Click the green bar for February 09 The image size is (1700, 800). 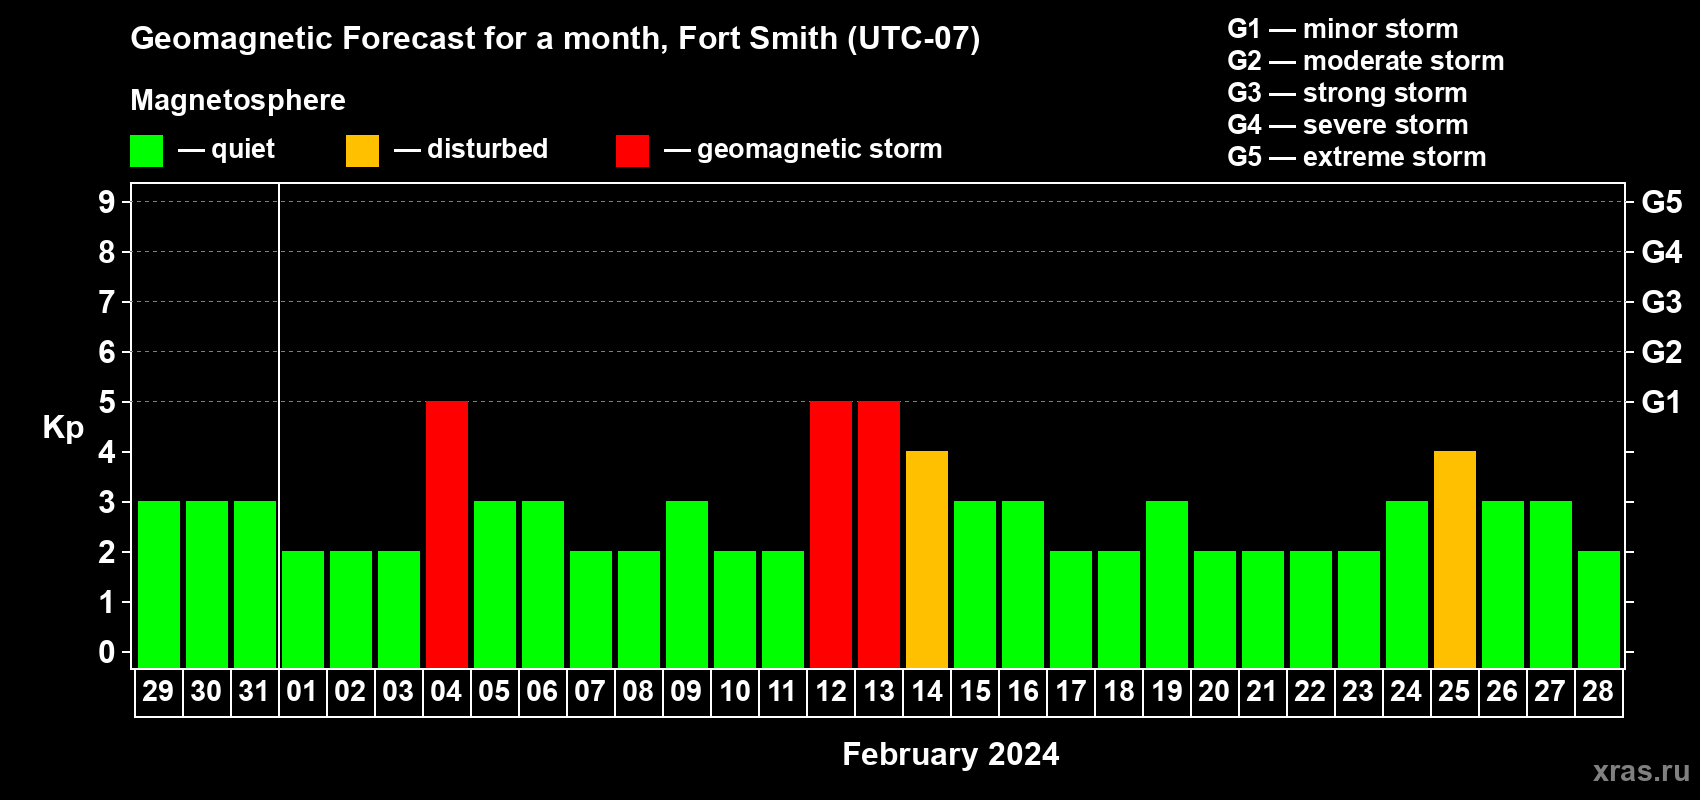pyautogui.click(x=687, y=584)
